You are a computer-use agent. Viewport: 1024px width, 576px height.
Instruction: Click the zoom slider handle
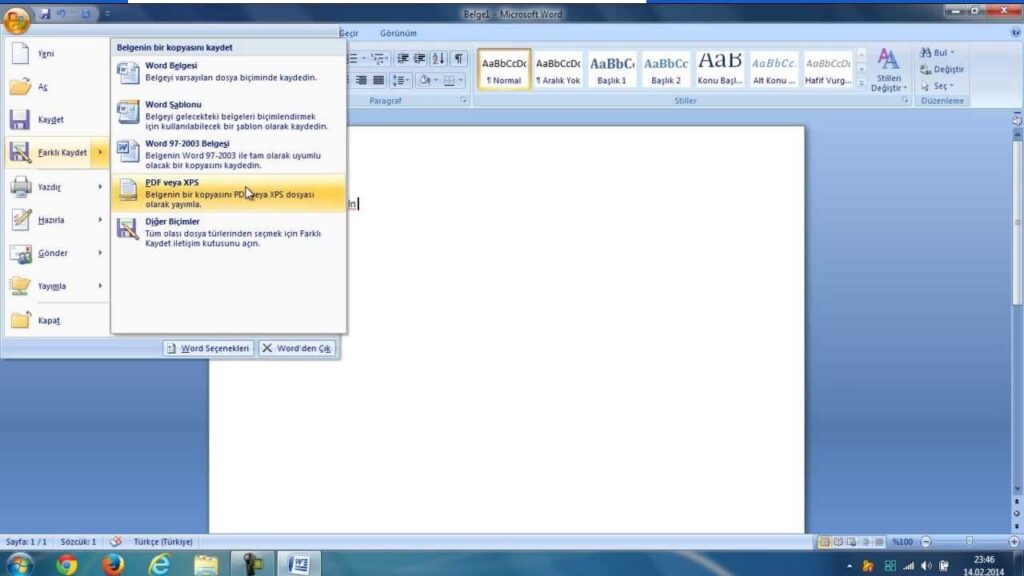pos(969,541)
